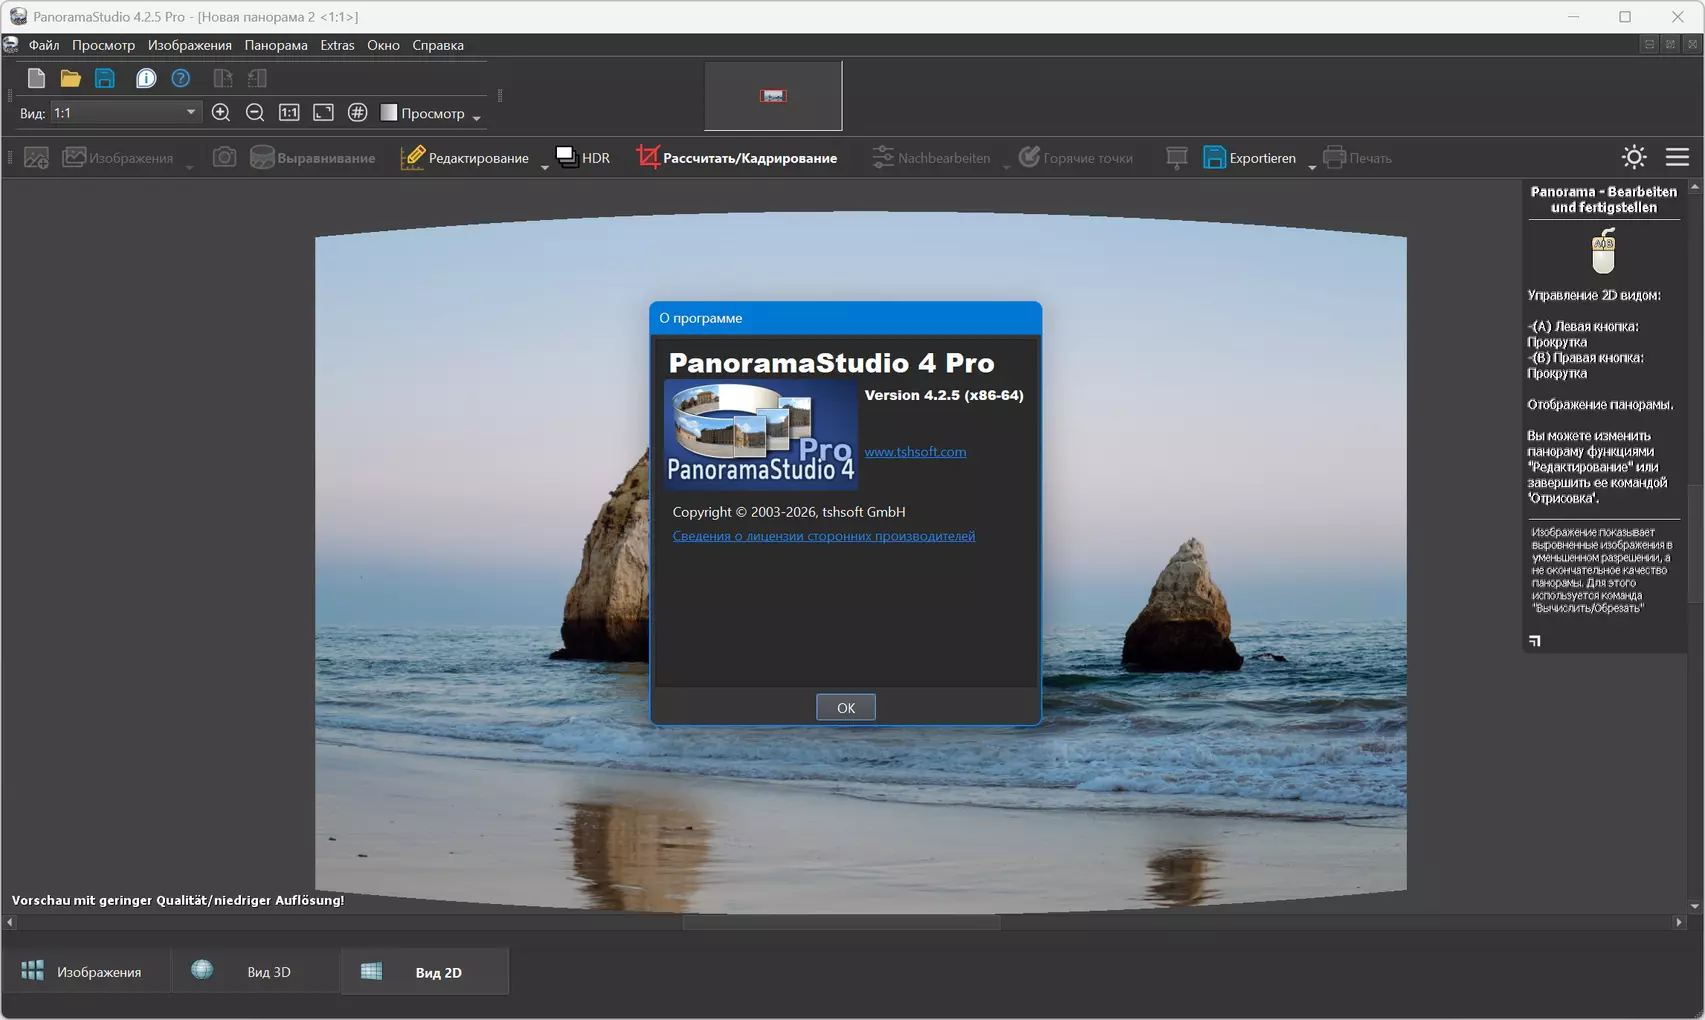Click the HDR toolbar button
The width and height of the screenshot is (1705, 1020).
tap(583, 158)
